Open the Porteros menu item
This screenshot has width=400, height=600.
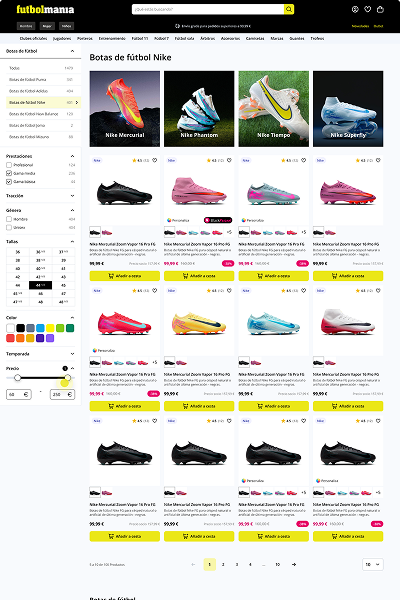pos(85,38)
